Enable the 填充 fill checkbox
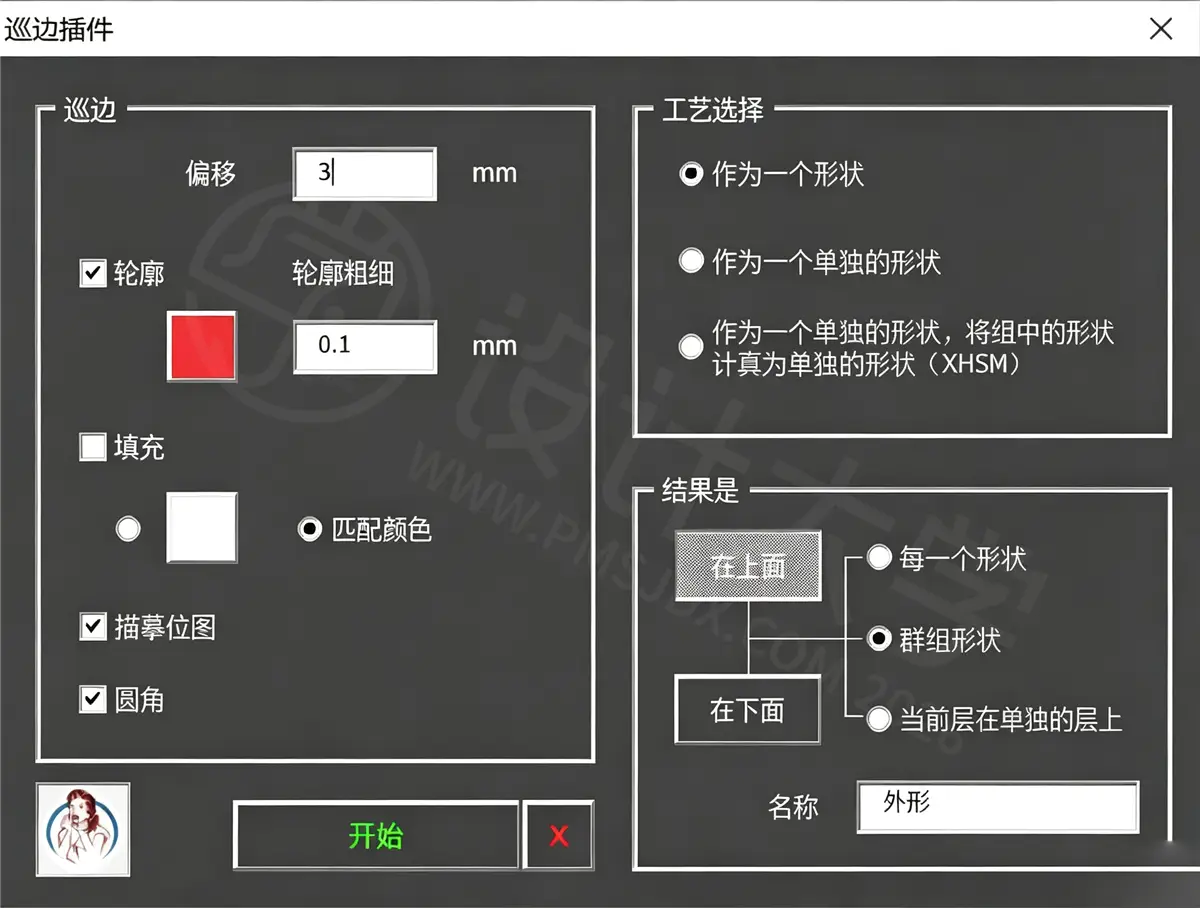The image size is (1200, 908). 93,446
